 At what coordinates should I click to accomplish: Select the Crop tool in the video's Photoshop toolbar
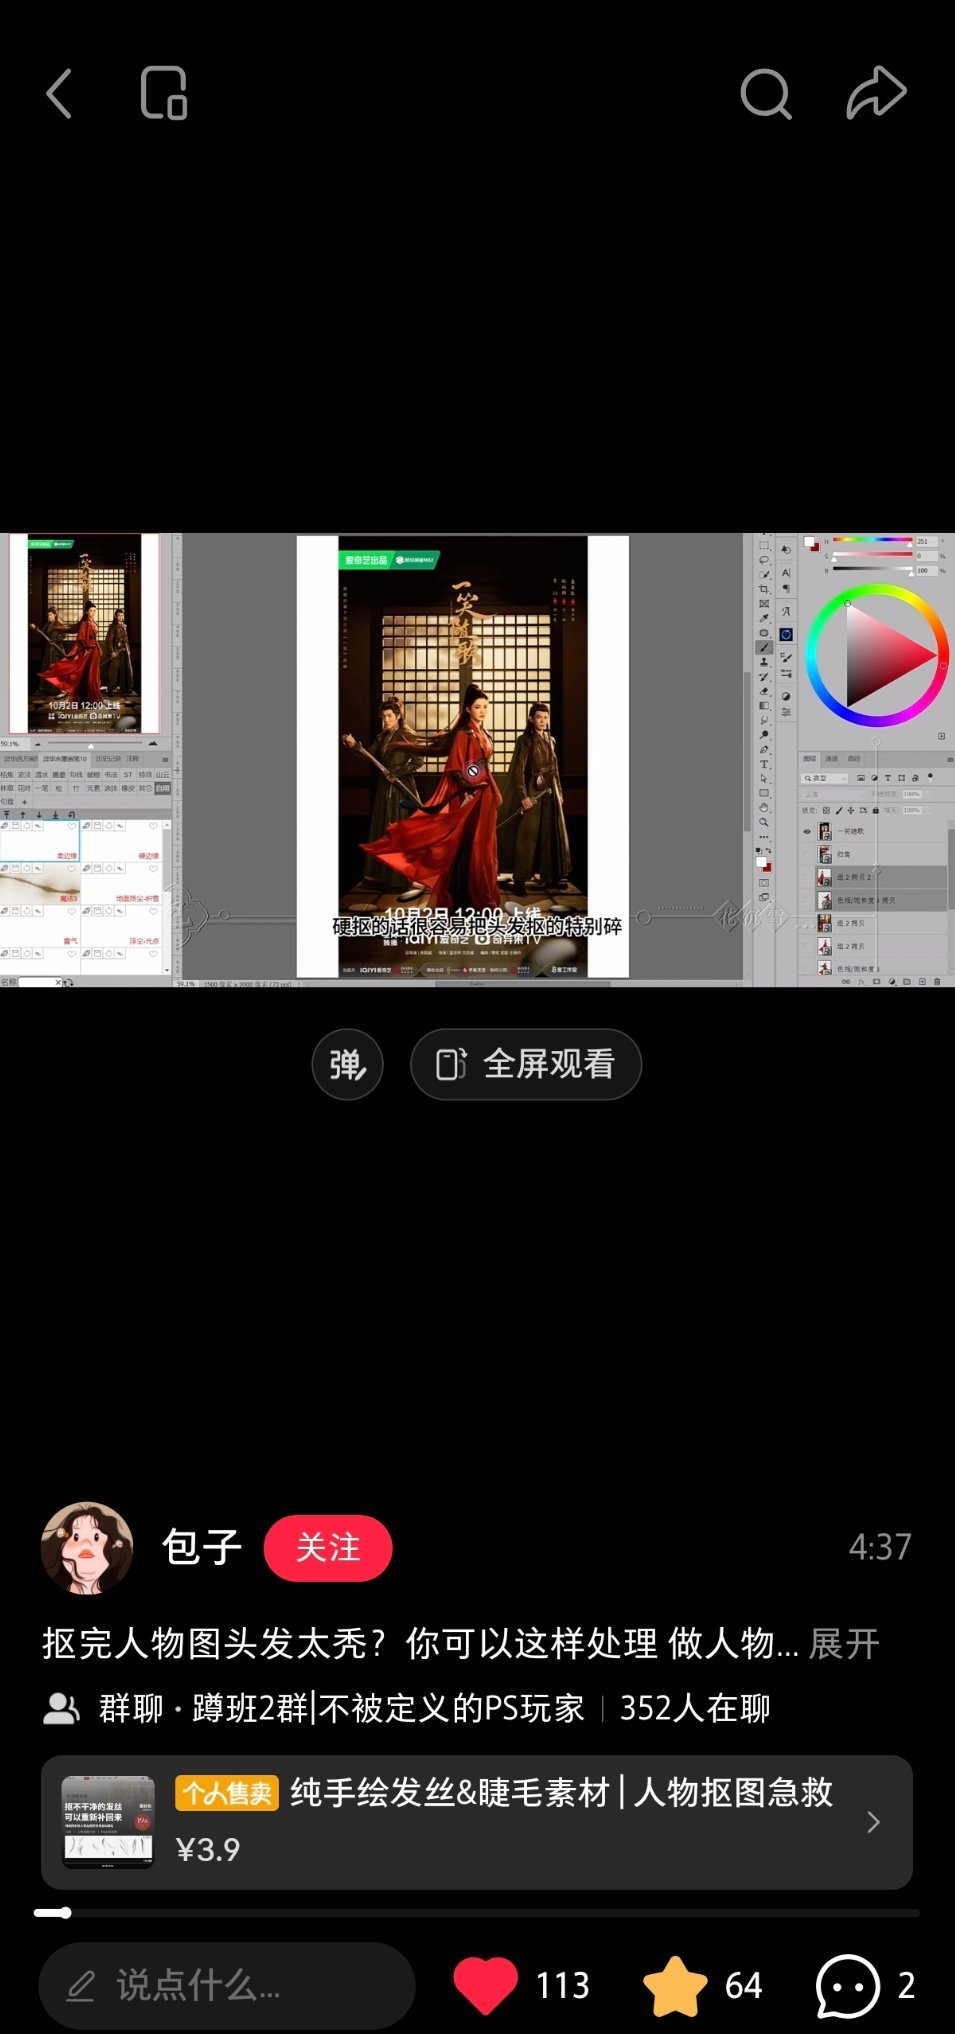pos(764,589)
